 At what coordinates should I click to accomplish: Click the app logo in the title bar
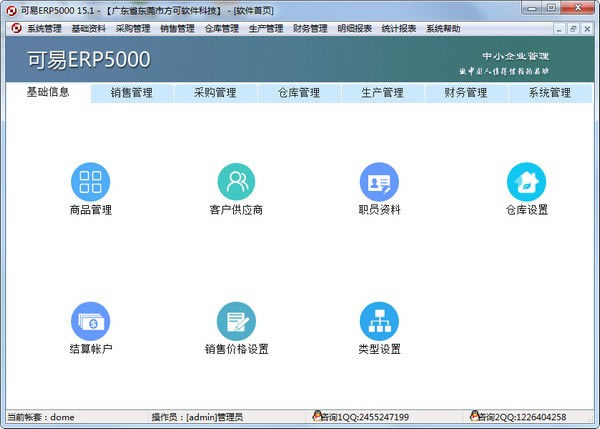click(x=11, y=11)
